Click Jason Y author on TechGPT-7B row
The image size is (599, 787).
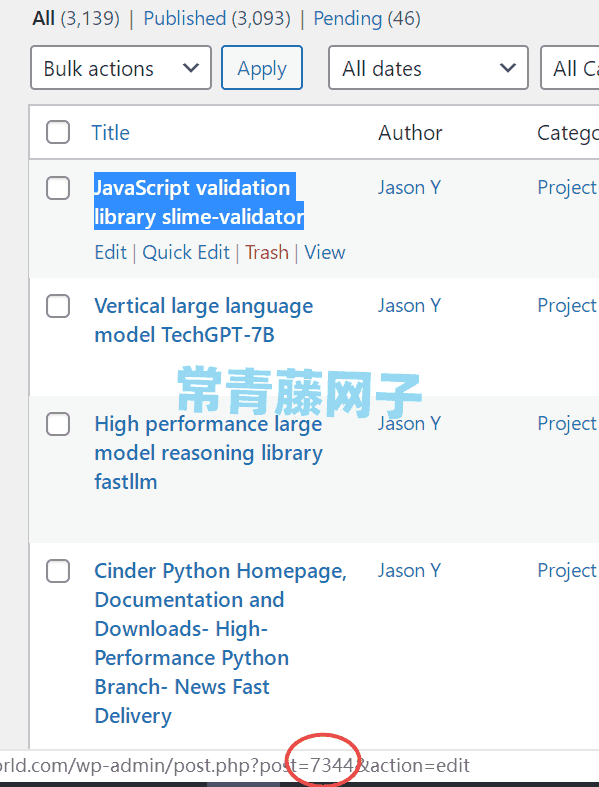409,306
